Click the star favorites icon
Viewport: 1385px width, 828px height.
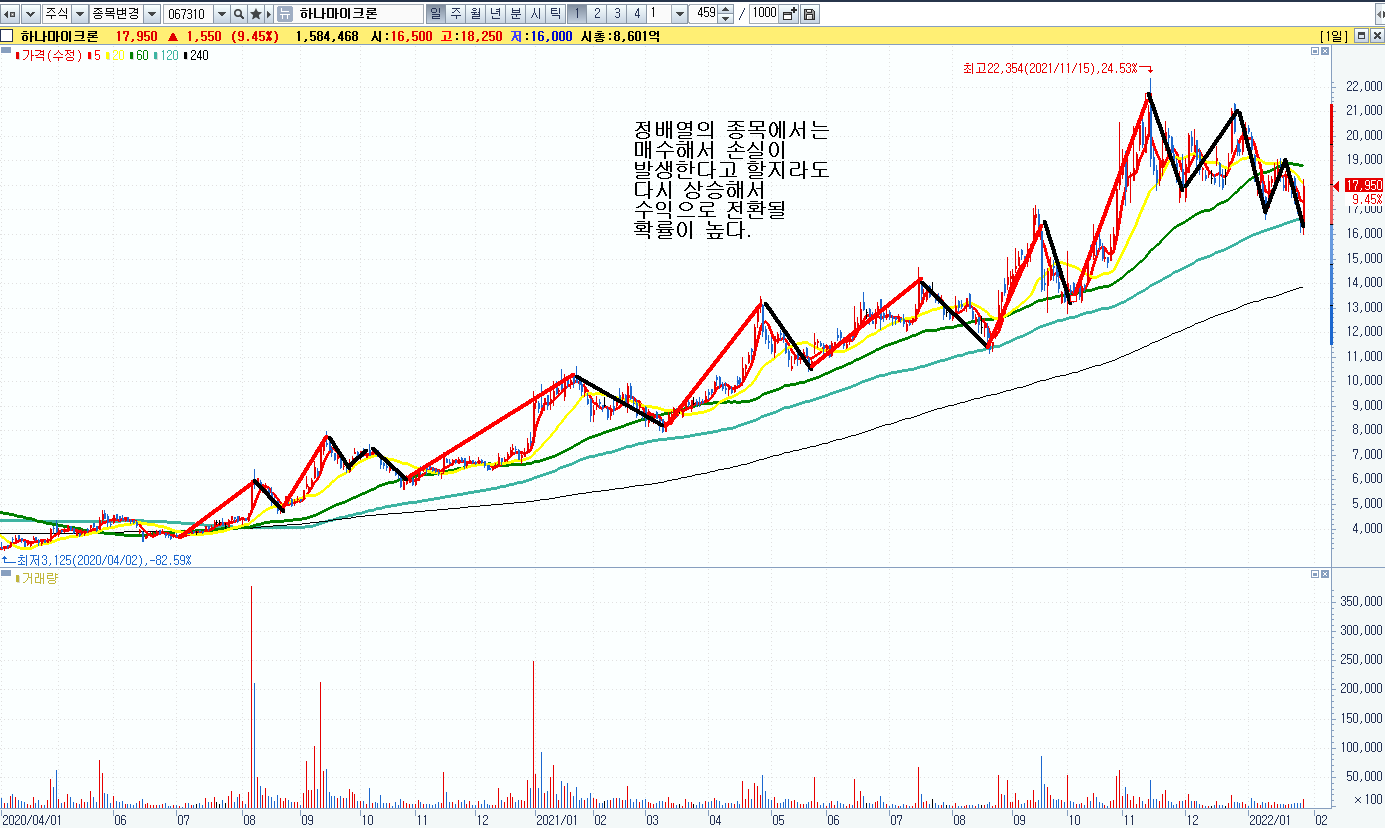coord(256,14)
